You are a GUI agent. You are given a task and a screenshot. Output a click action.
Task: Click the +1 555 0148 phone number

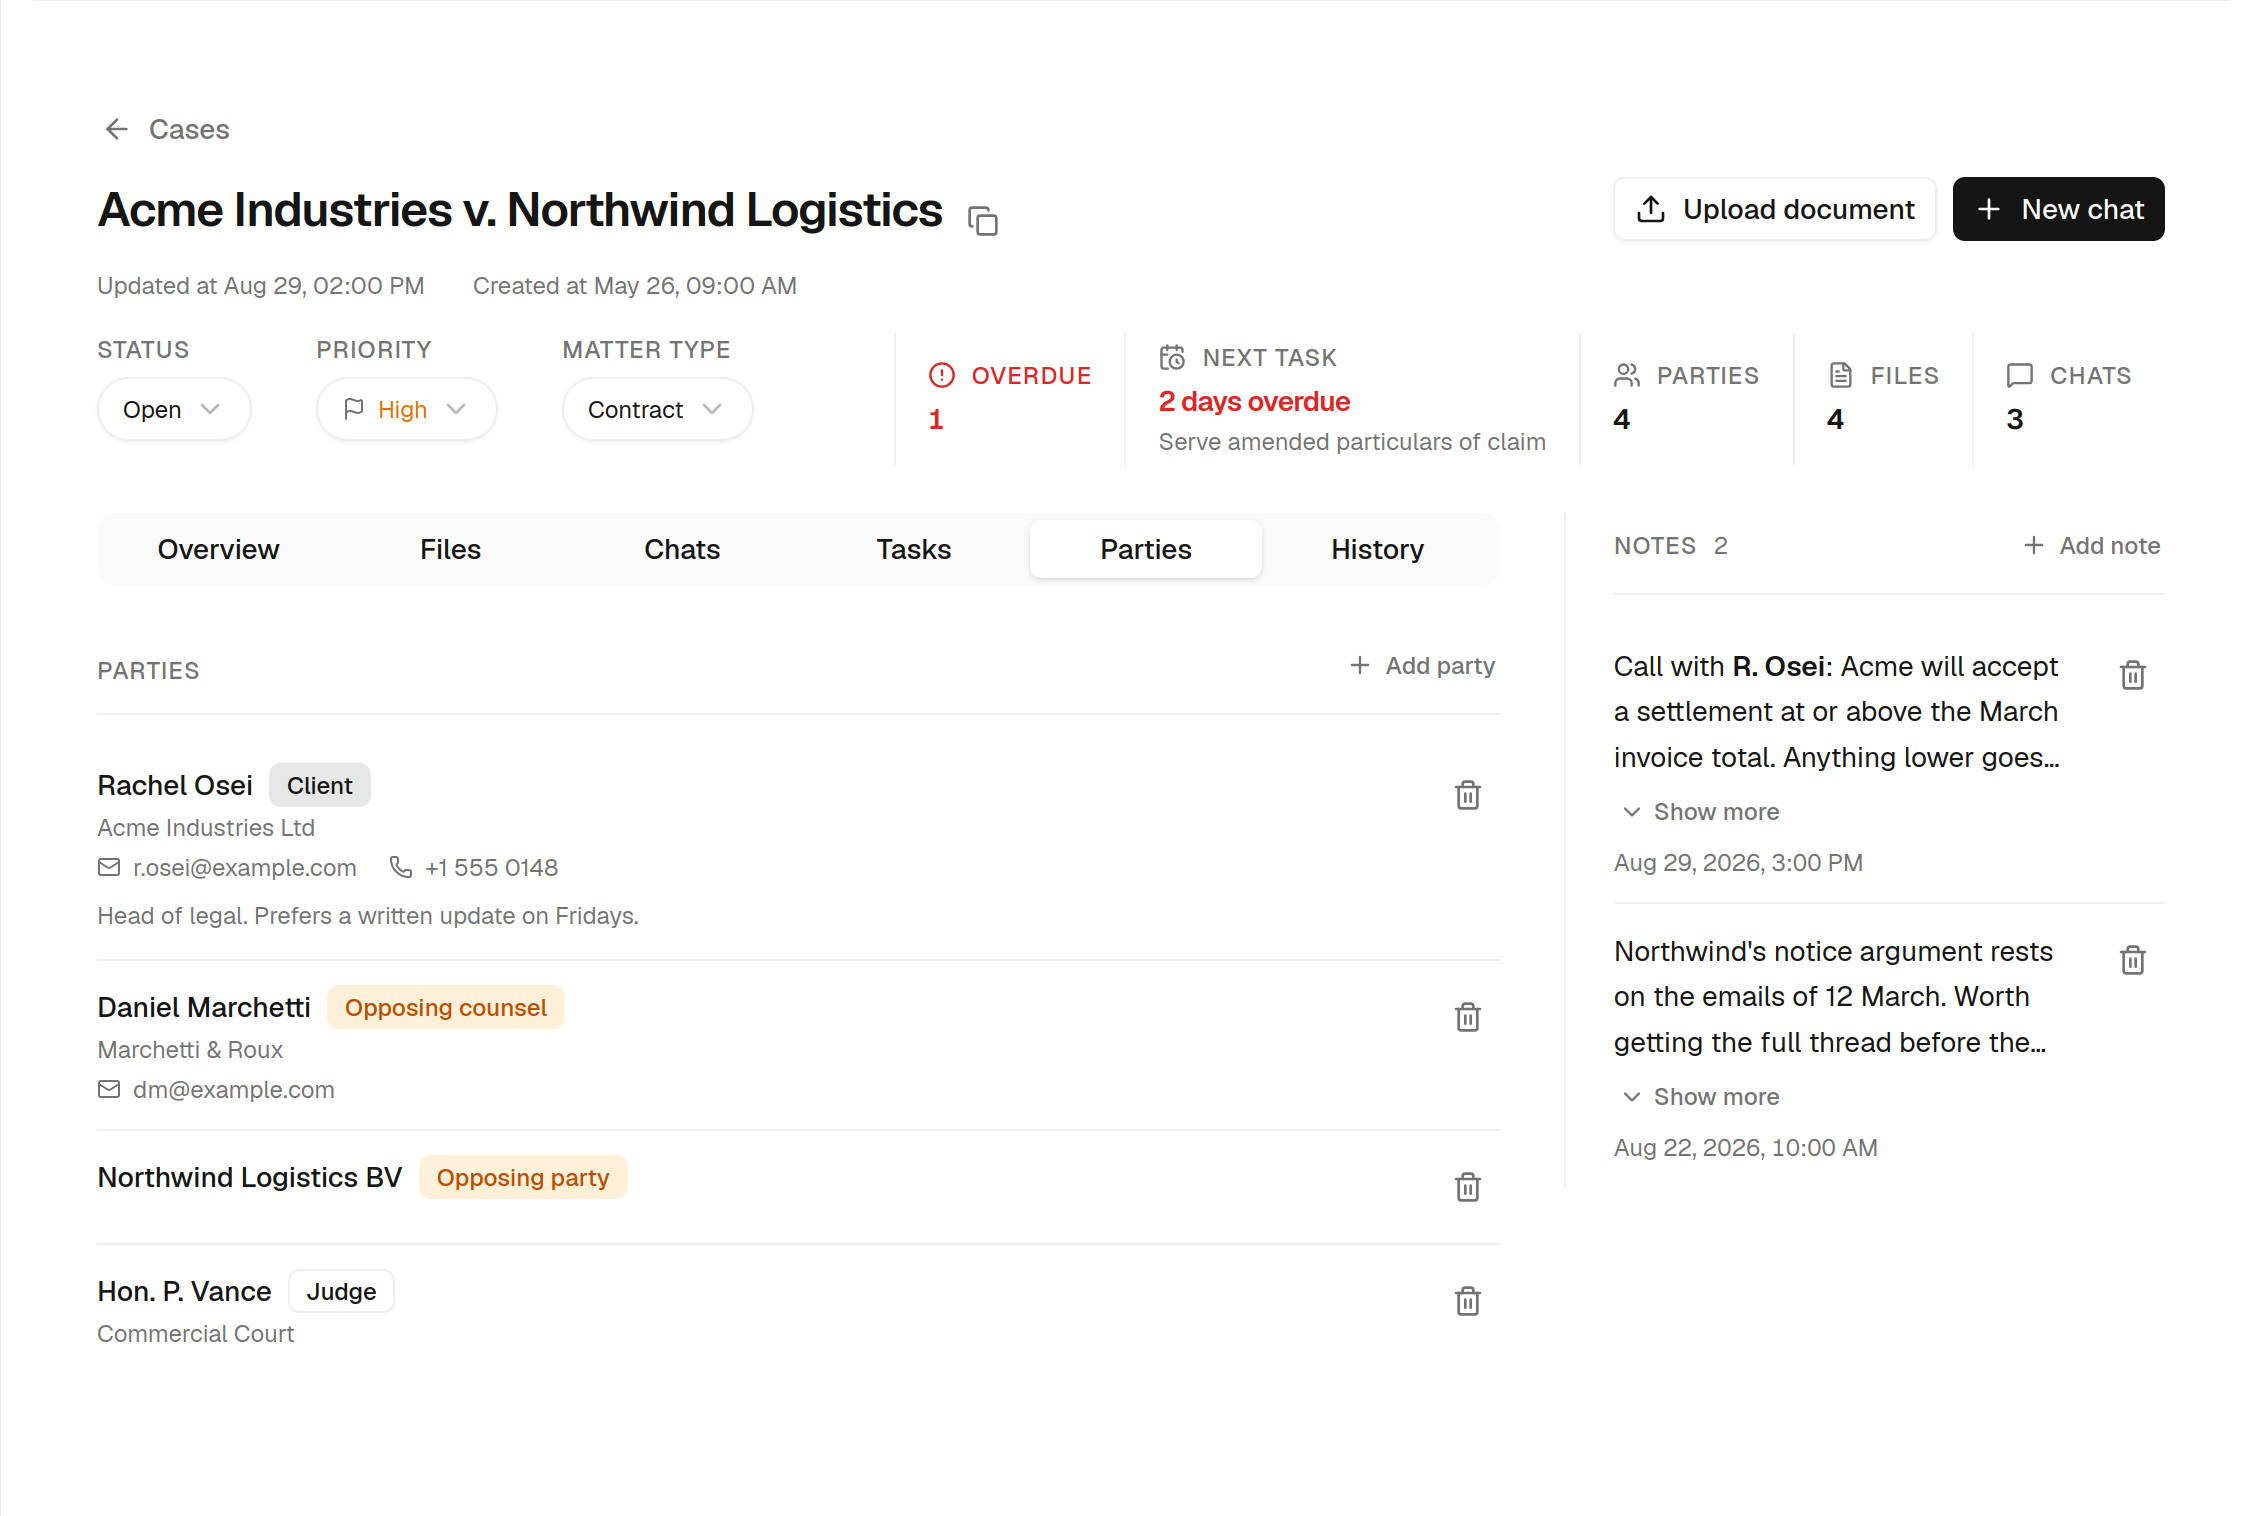[491, 867]
